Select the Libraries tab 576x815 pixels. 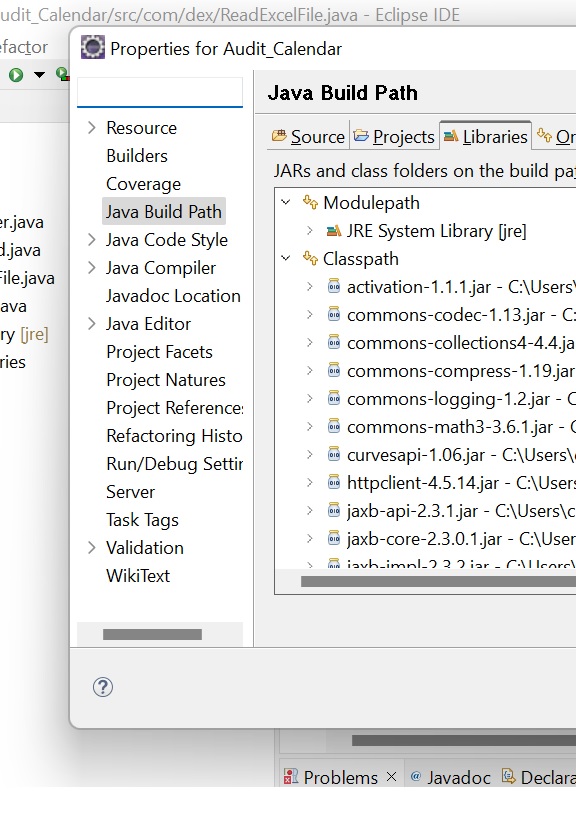pos(486,136)
